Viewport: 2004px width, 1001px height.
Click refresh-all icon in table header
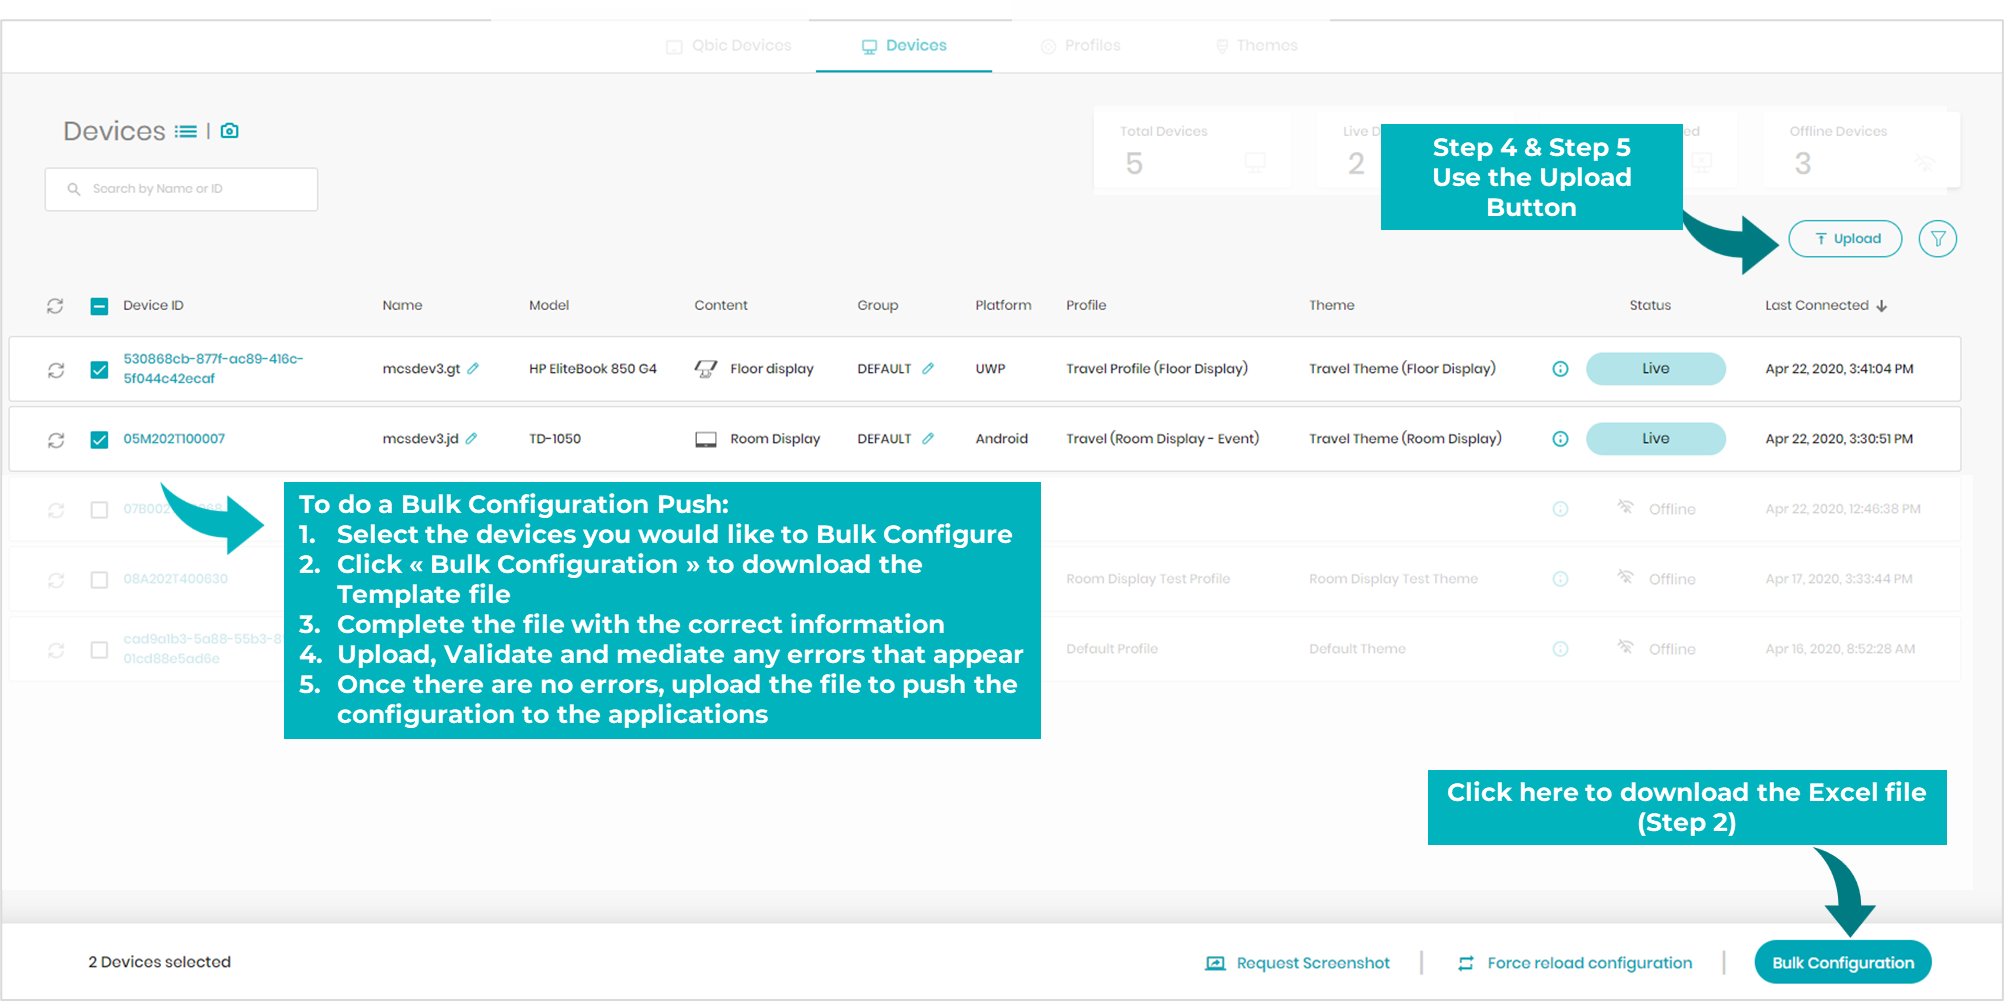pos(55,306)
